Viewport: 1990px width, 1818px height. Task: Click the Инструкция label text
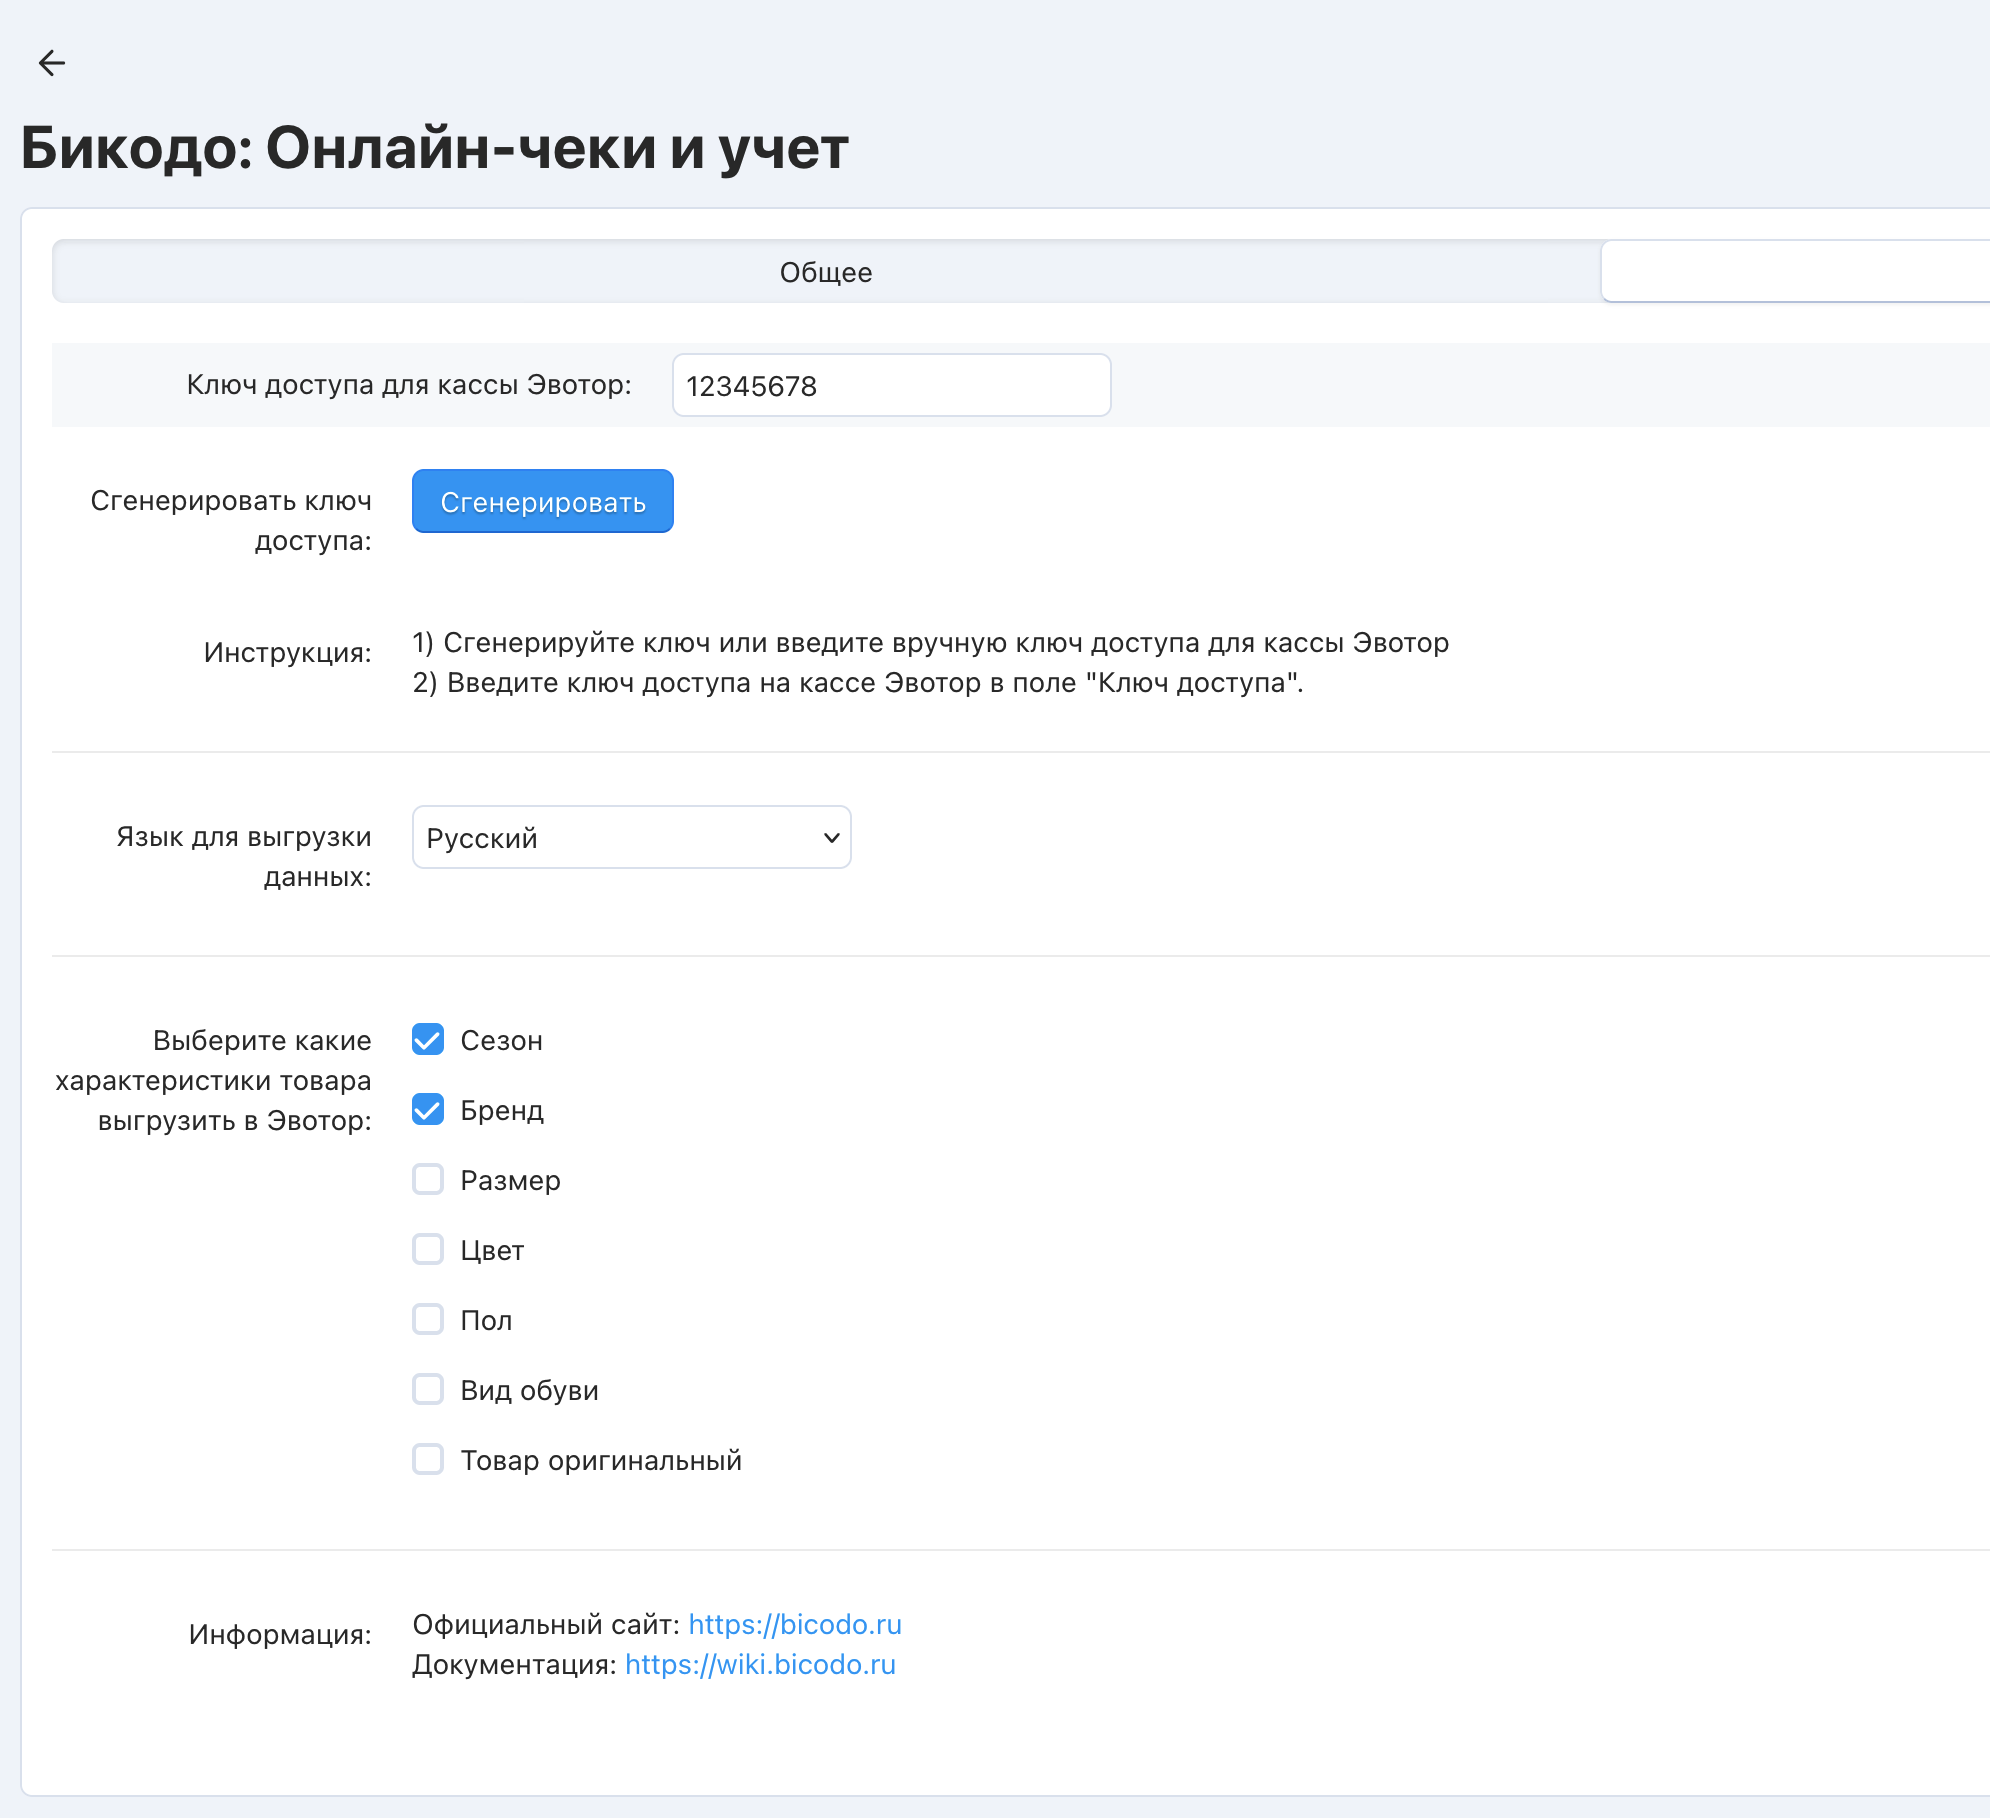coord(288,653)
